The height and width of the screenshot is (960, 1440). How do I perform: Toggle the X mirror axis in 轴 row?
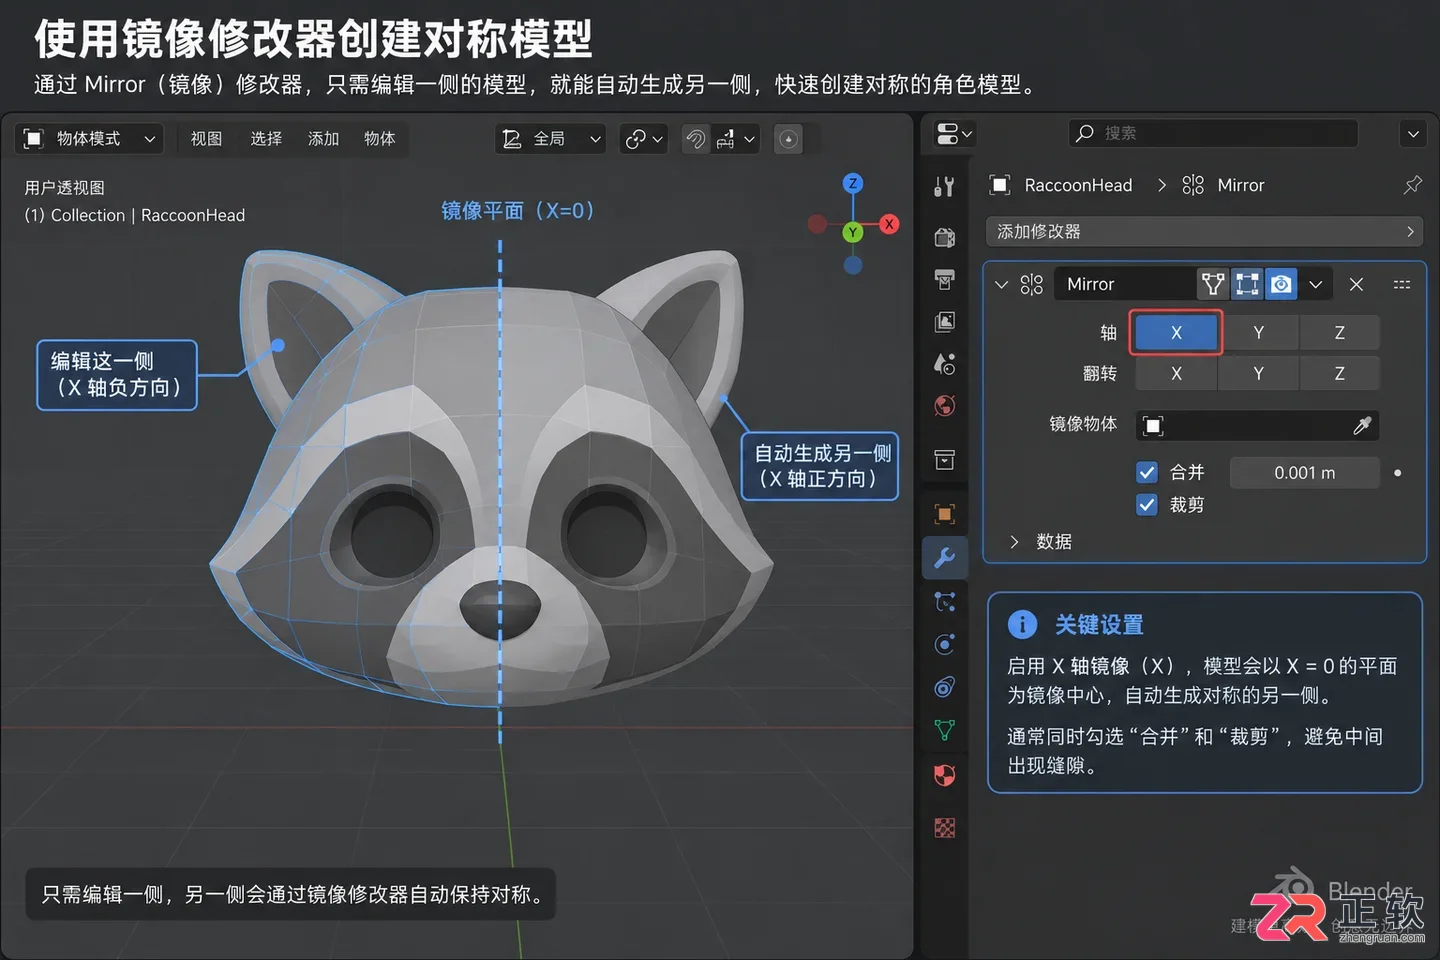[x=1176, y=333]
